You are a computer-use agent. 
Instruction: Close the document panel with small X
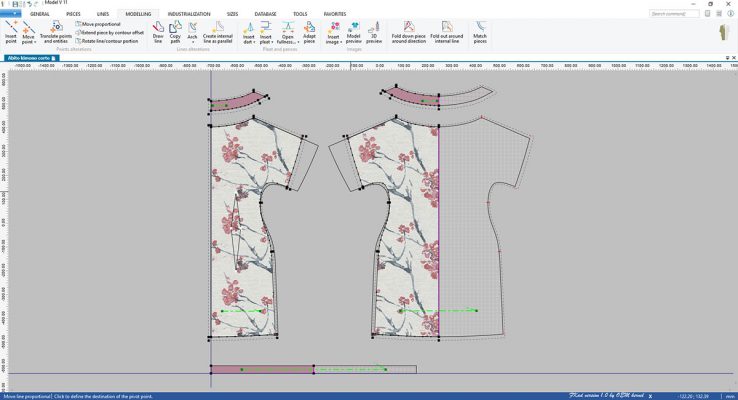click(734, 58)
